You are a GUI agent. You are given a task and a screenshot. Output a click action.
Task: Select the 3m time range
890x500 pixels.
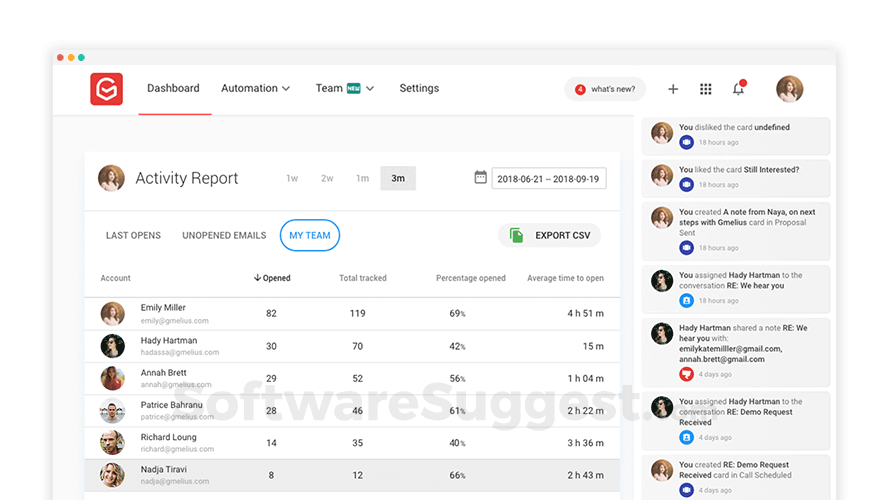tap(398, 178)
